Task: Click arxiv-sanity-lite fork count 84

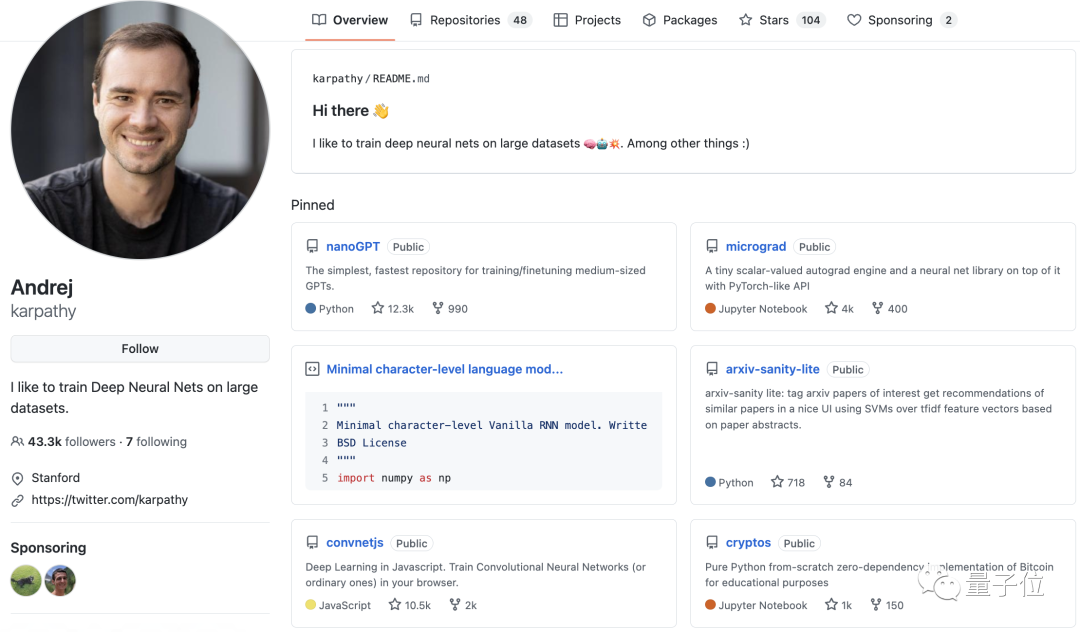Action: [838, 482]
